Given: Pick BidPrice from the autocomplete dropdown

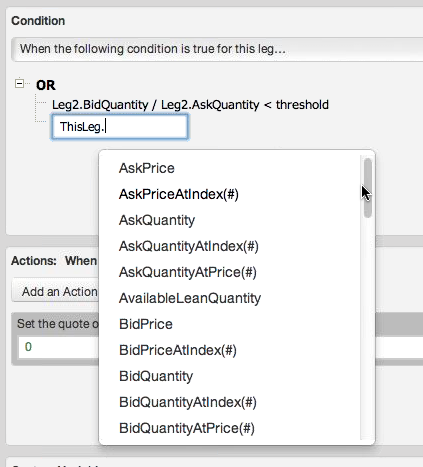Looking at the screenshot, I should pyautogui.click(x=146, y=324).
